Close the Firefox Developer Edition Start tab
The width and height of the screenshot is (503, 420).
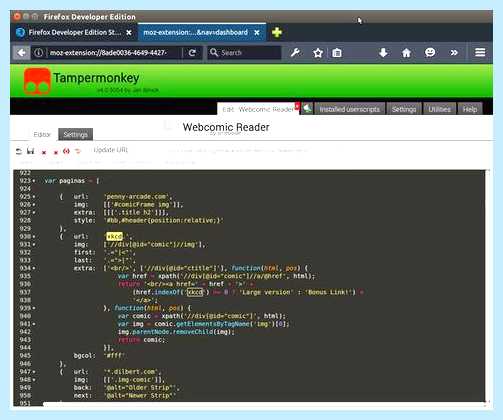click(x=129, y=33)
